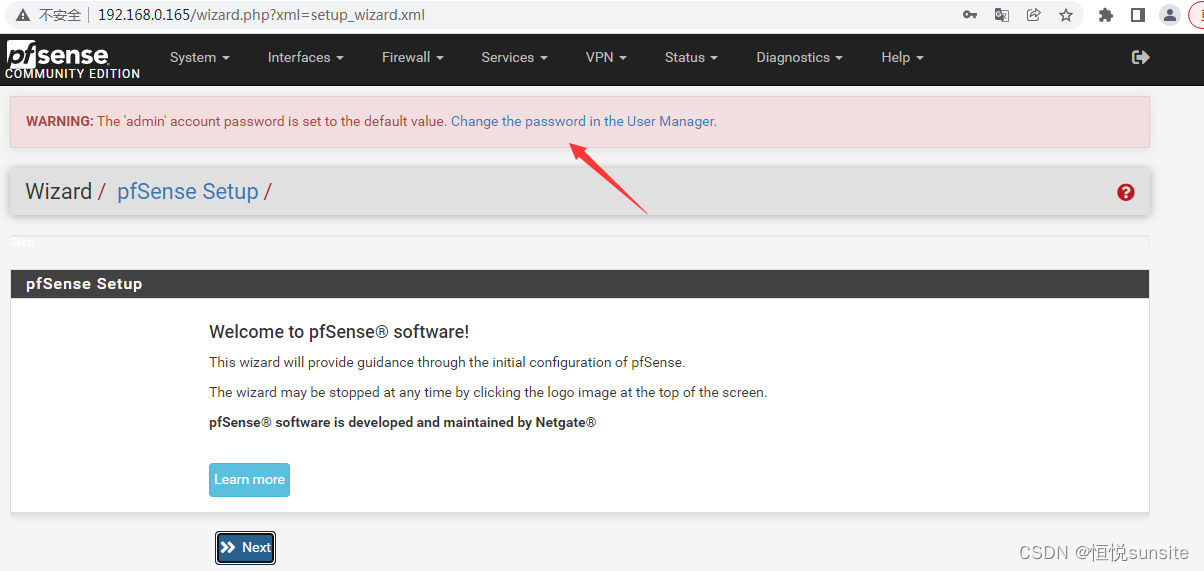Viewport: 1204px width, 571px height.
Task: Bookmark this page with the star icon
Action: (x=1066, y=15)
